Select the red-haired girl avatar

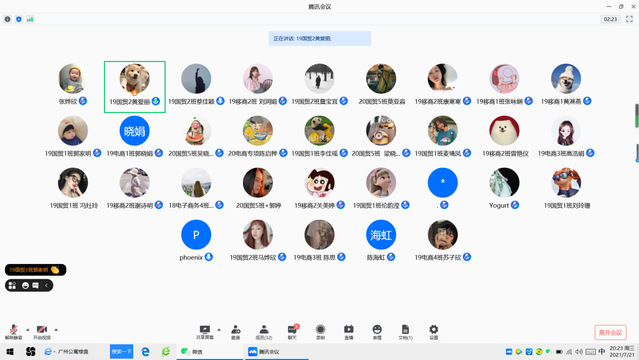[x=258, y=235]
